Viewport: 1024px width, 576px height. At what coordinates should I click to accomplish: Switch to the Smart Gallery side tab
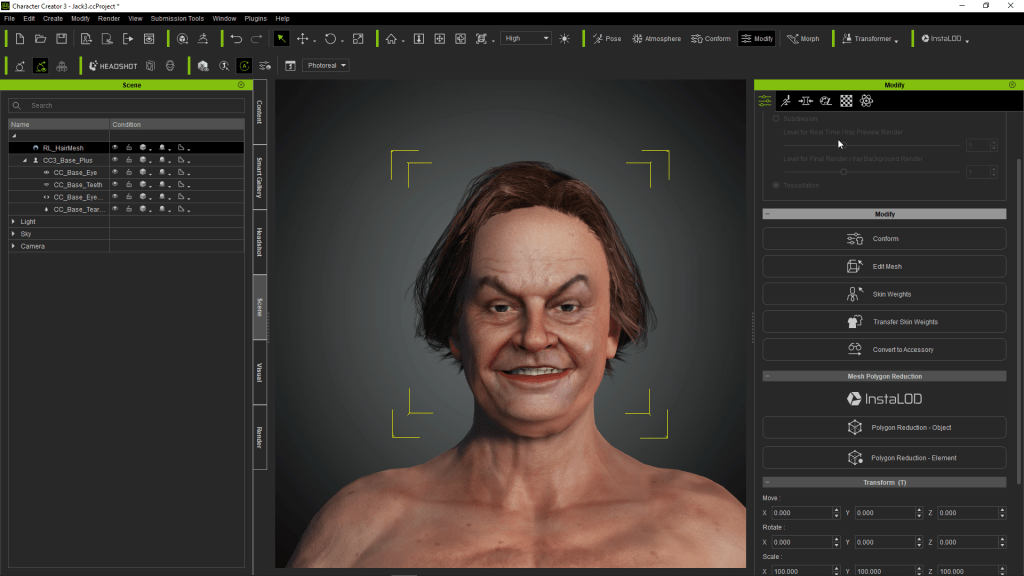(260, 176)
